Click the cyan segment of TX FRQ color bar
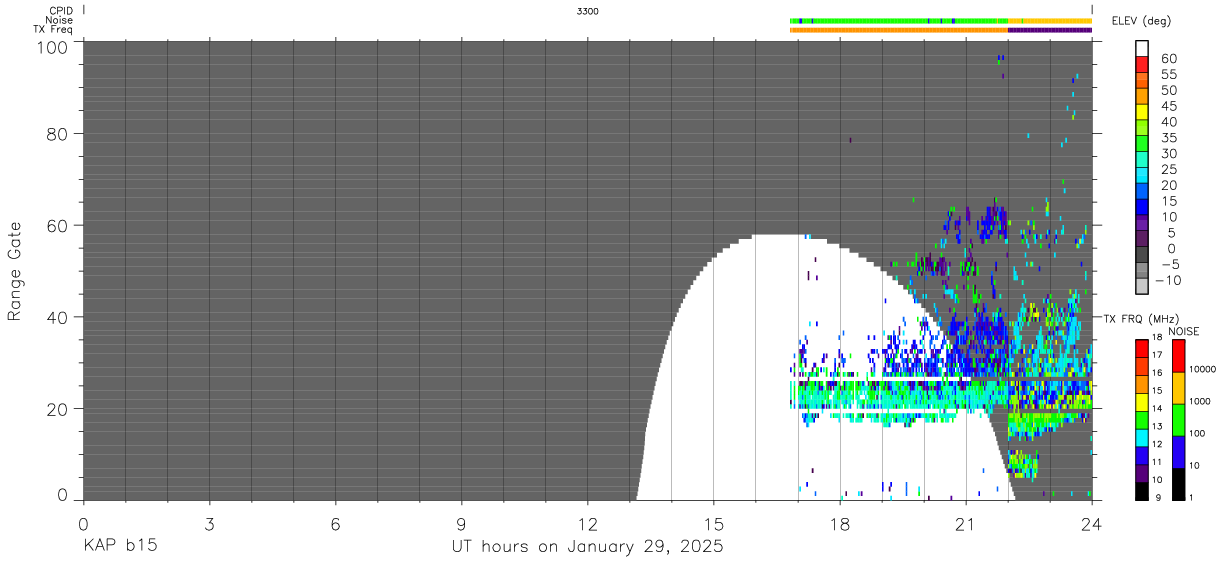Screen dimensions: 1228x567 click(x=1142, y=438)
